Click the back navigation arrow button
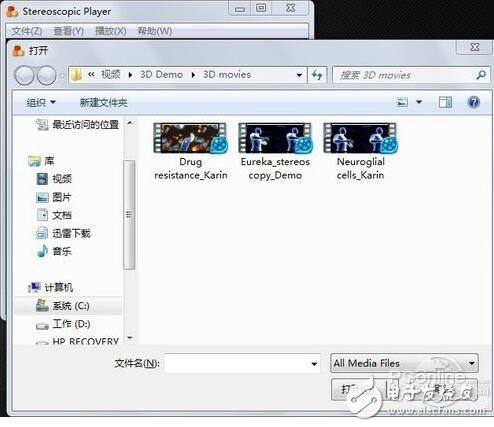 point(24,75)
